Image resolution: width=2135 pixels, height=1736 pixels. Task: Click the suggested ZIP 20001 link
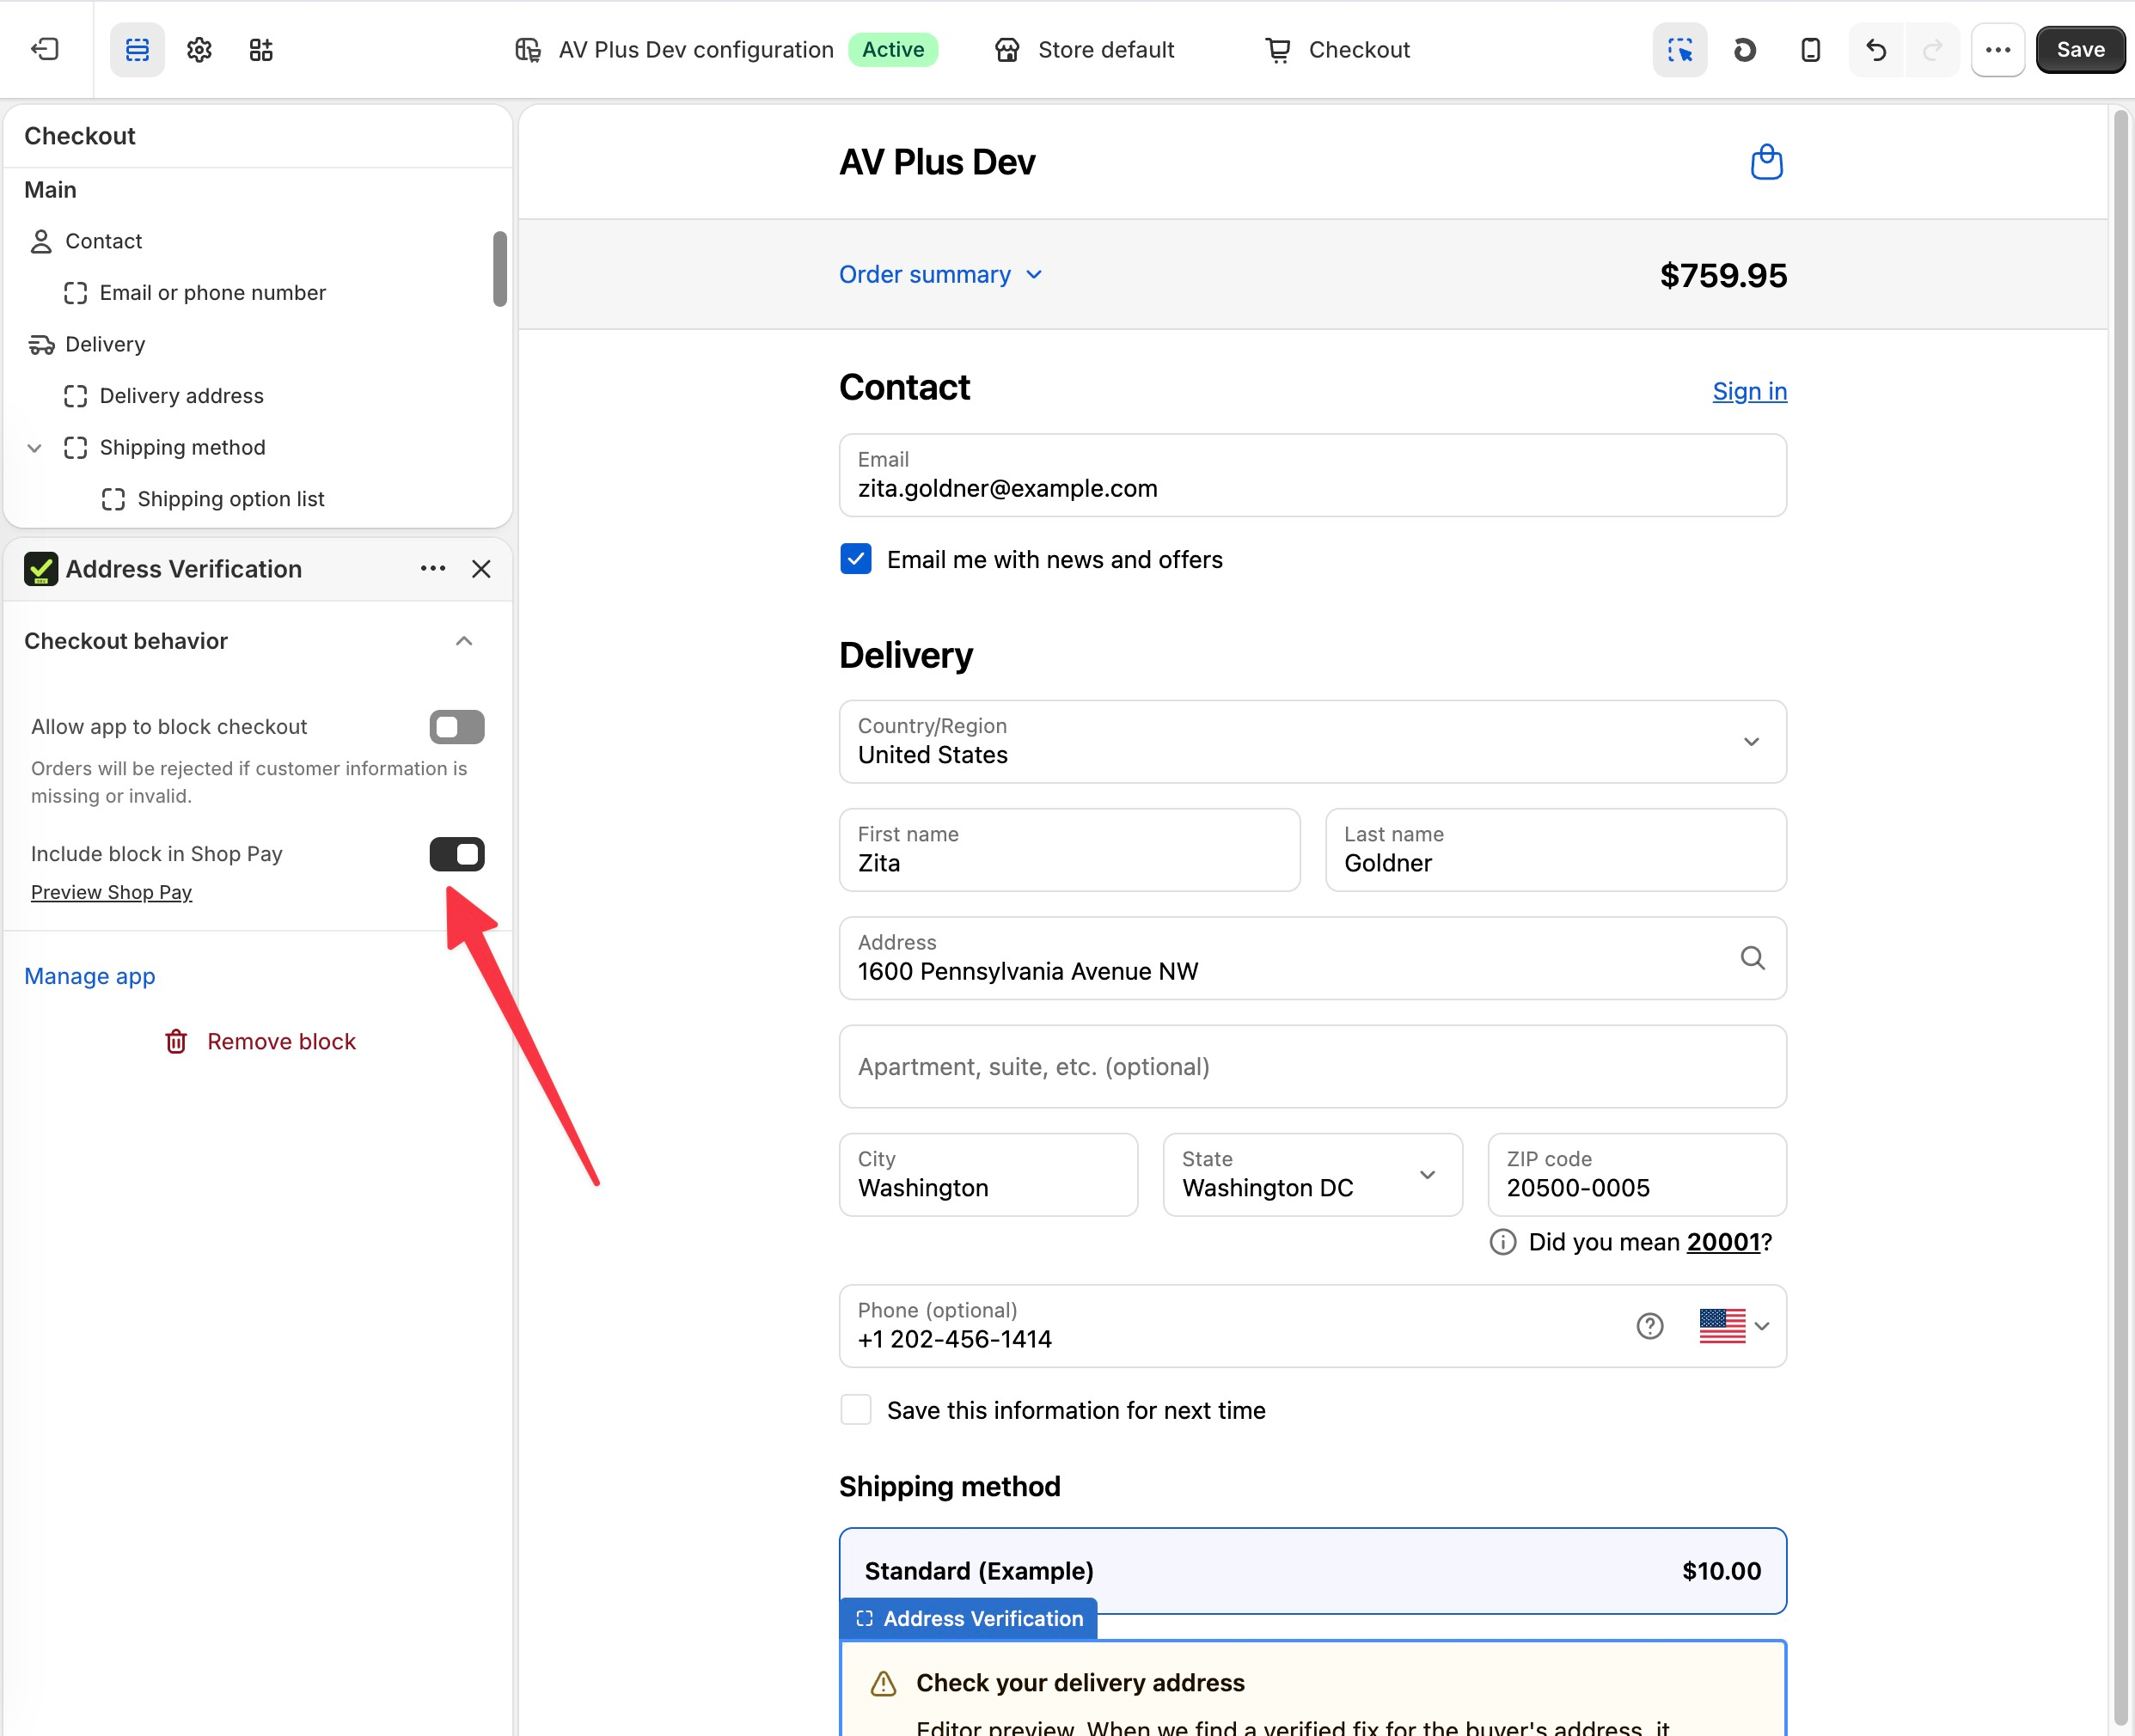pyautogui.click(x=1724, y=1242)
